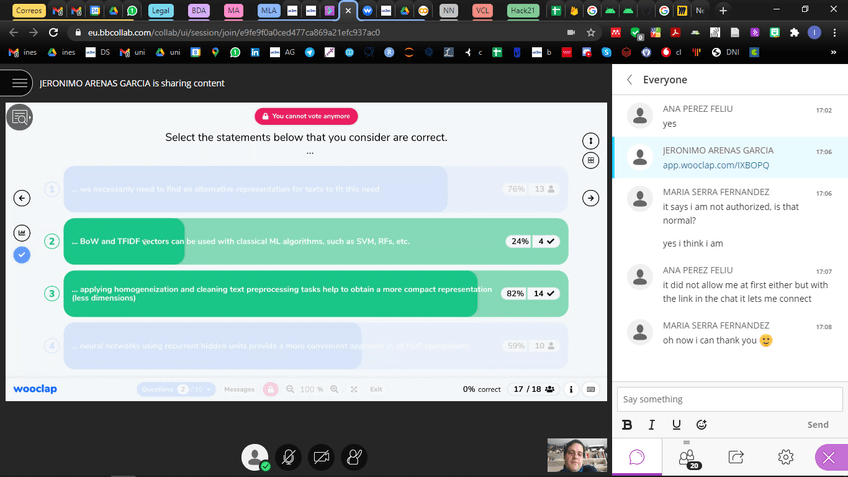The height and width of the screenshot is (477, 848).
Task: Bookmark this page with star icon
Action: pyautogui.click(x=591, y=32)
